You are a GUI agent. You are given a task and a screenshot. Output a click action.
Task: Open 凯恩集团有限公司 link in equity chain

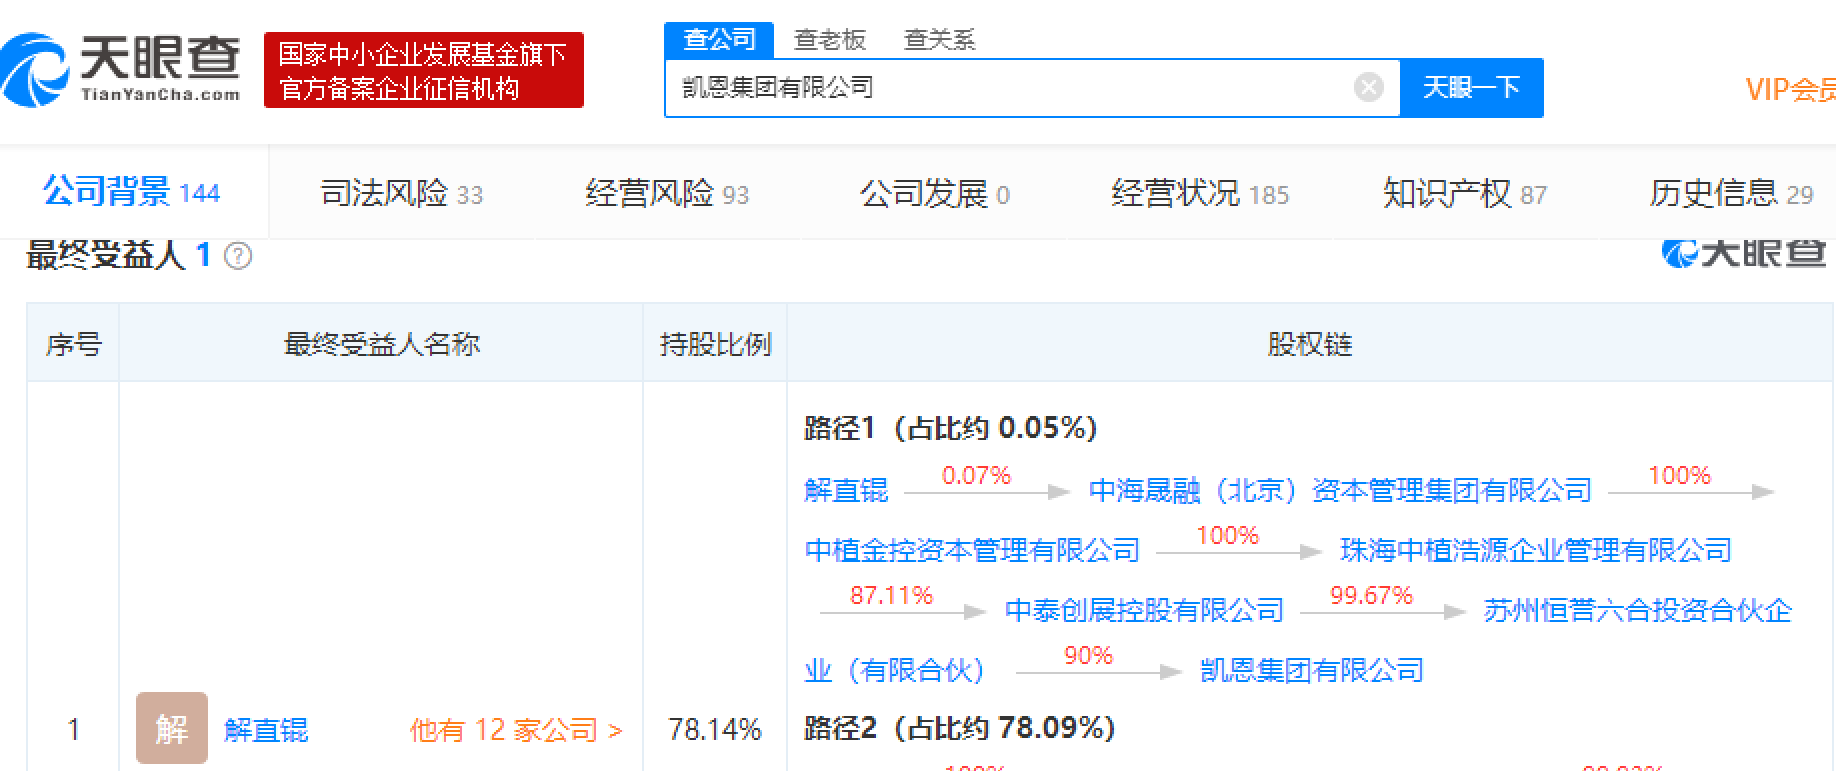coord(1312,670)
